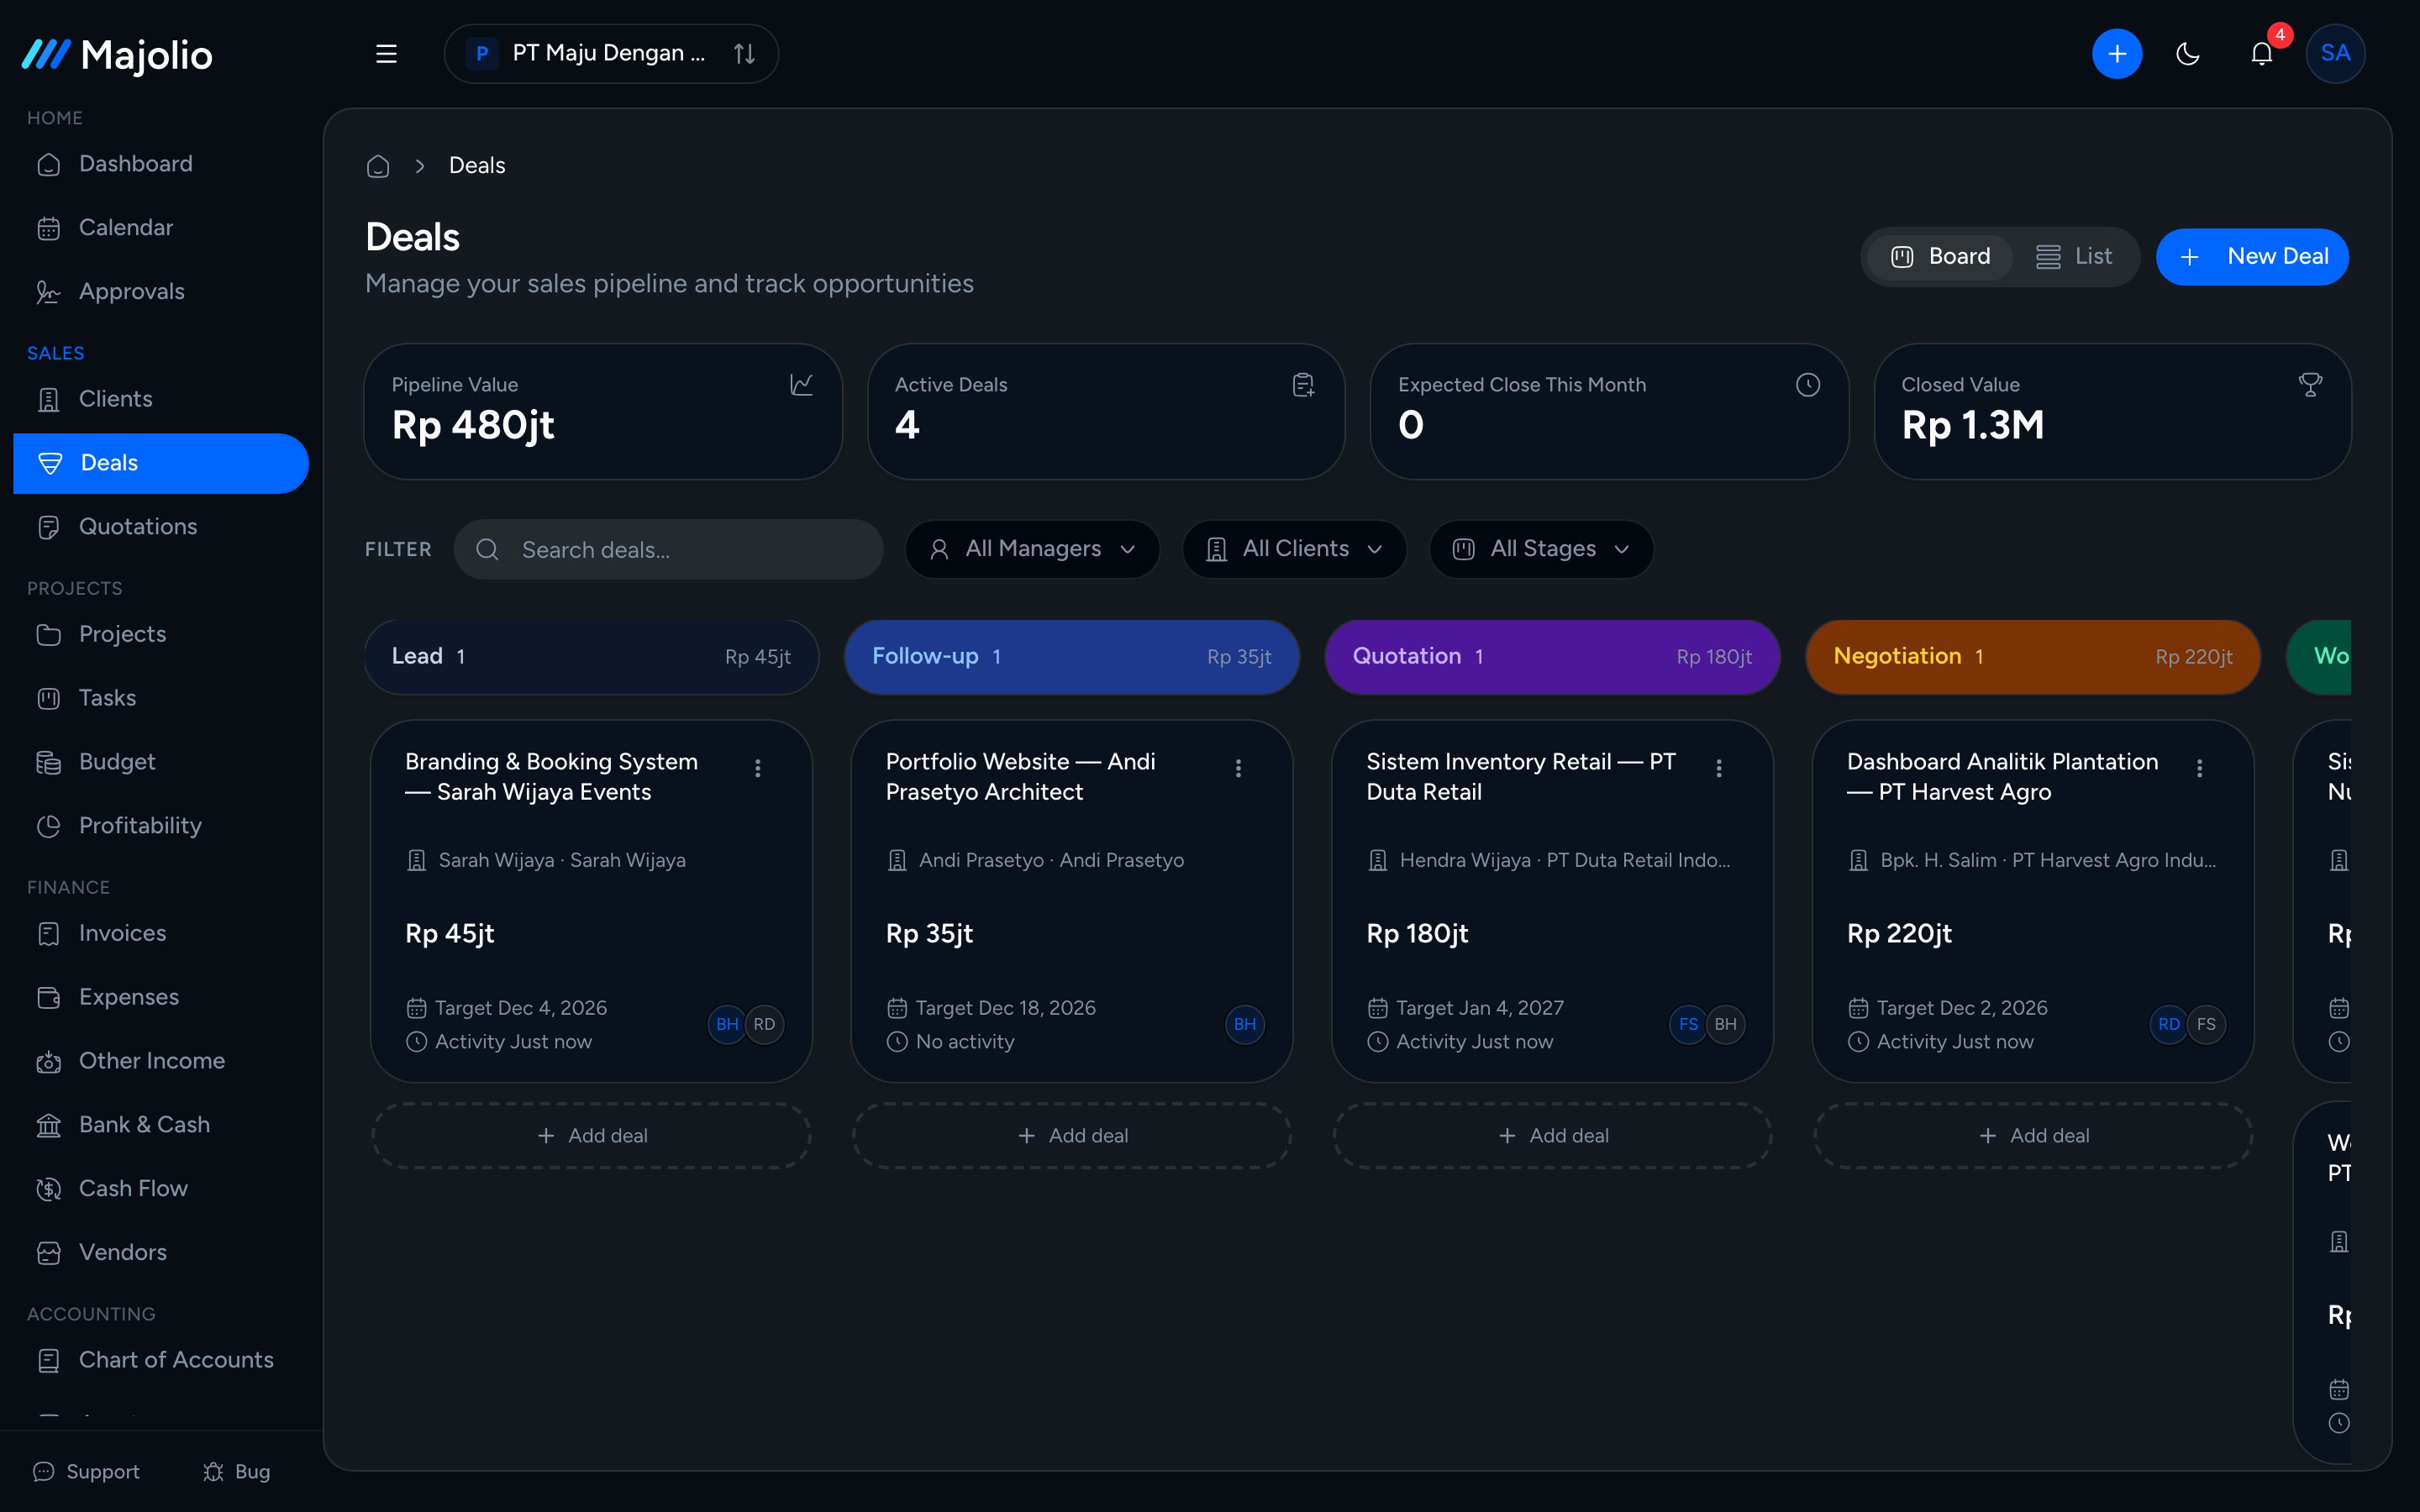This screenshot has height=1512, width=2420.
Task: Expand the All Clients filter
Action: click(1294, 549)
